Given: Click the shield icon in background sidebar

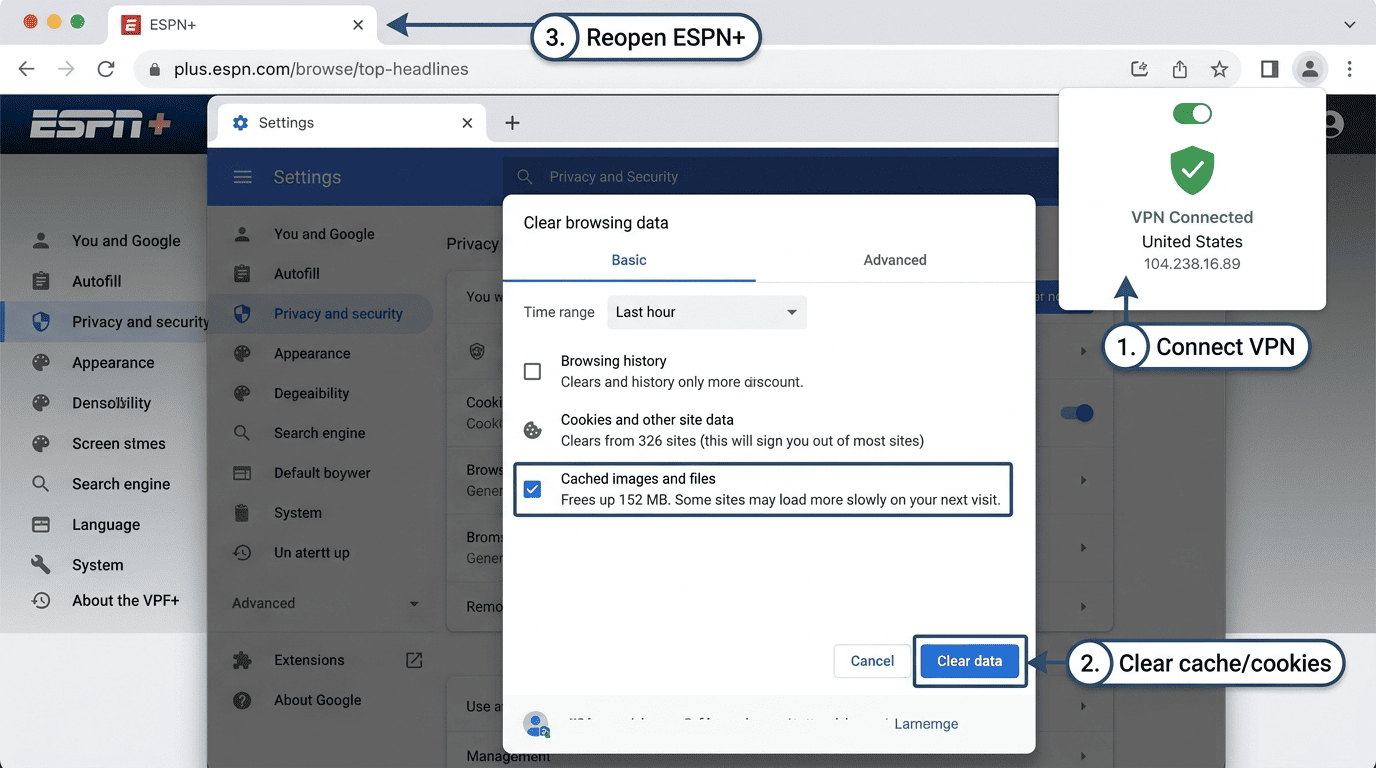Looking at the screenshot, I should click(41, 322).
